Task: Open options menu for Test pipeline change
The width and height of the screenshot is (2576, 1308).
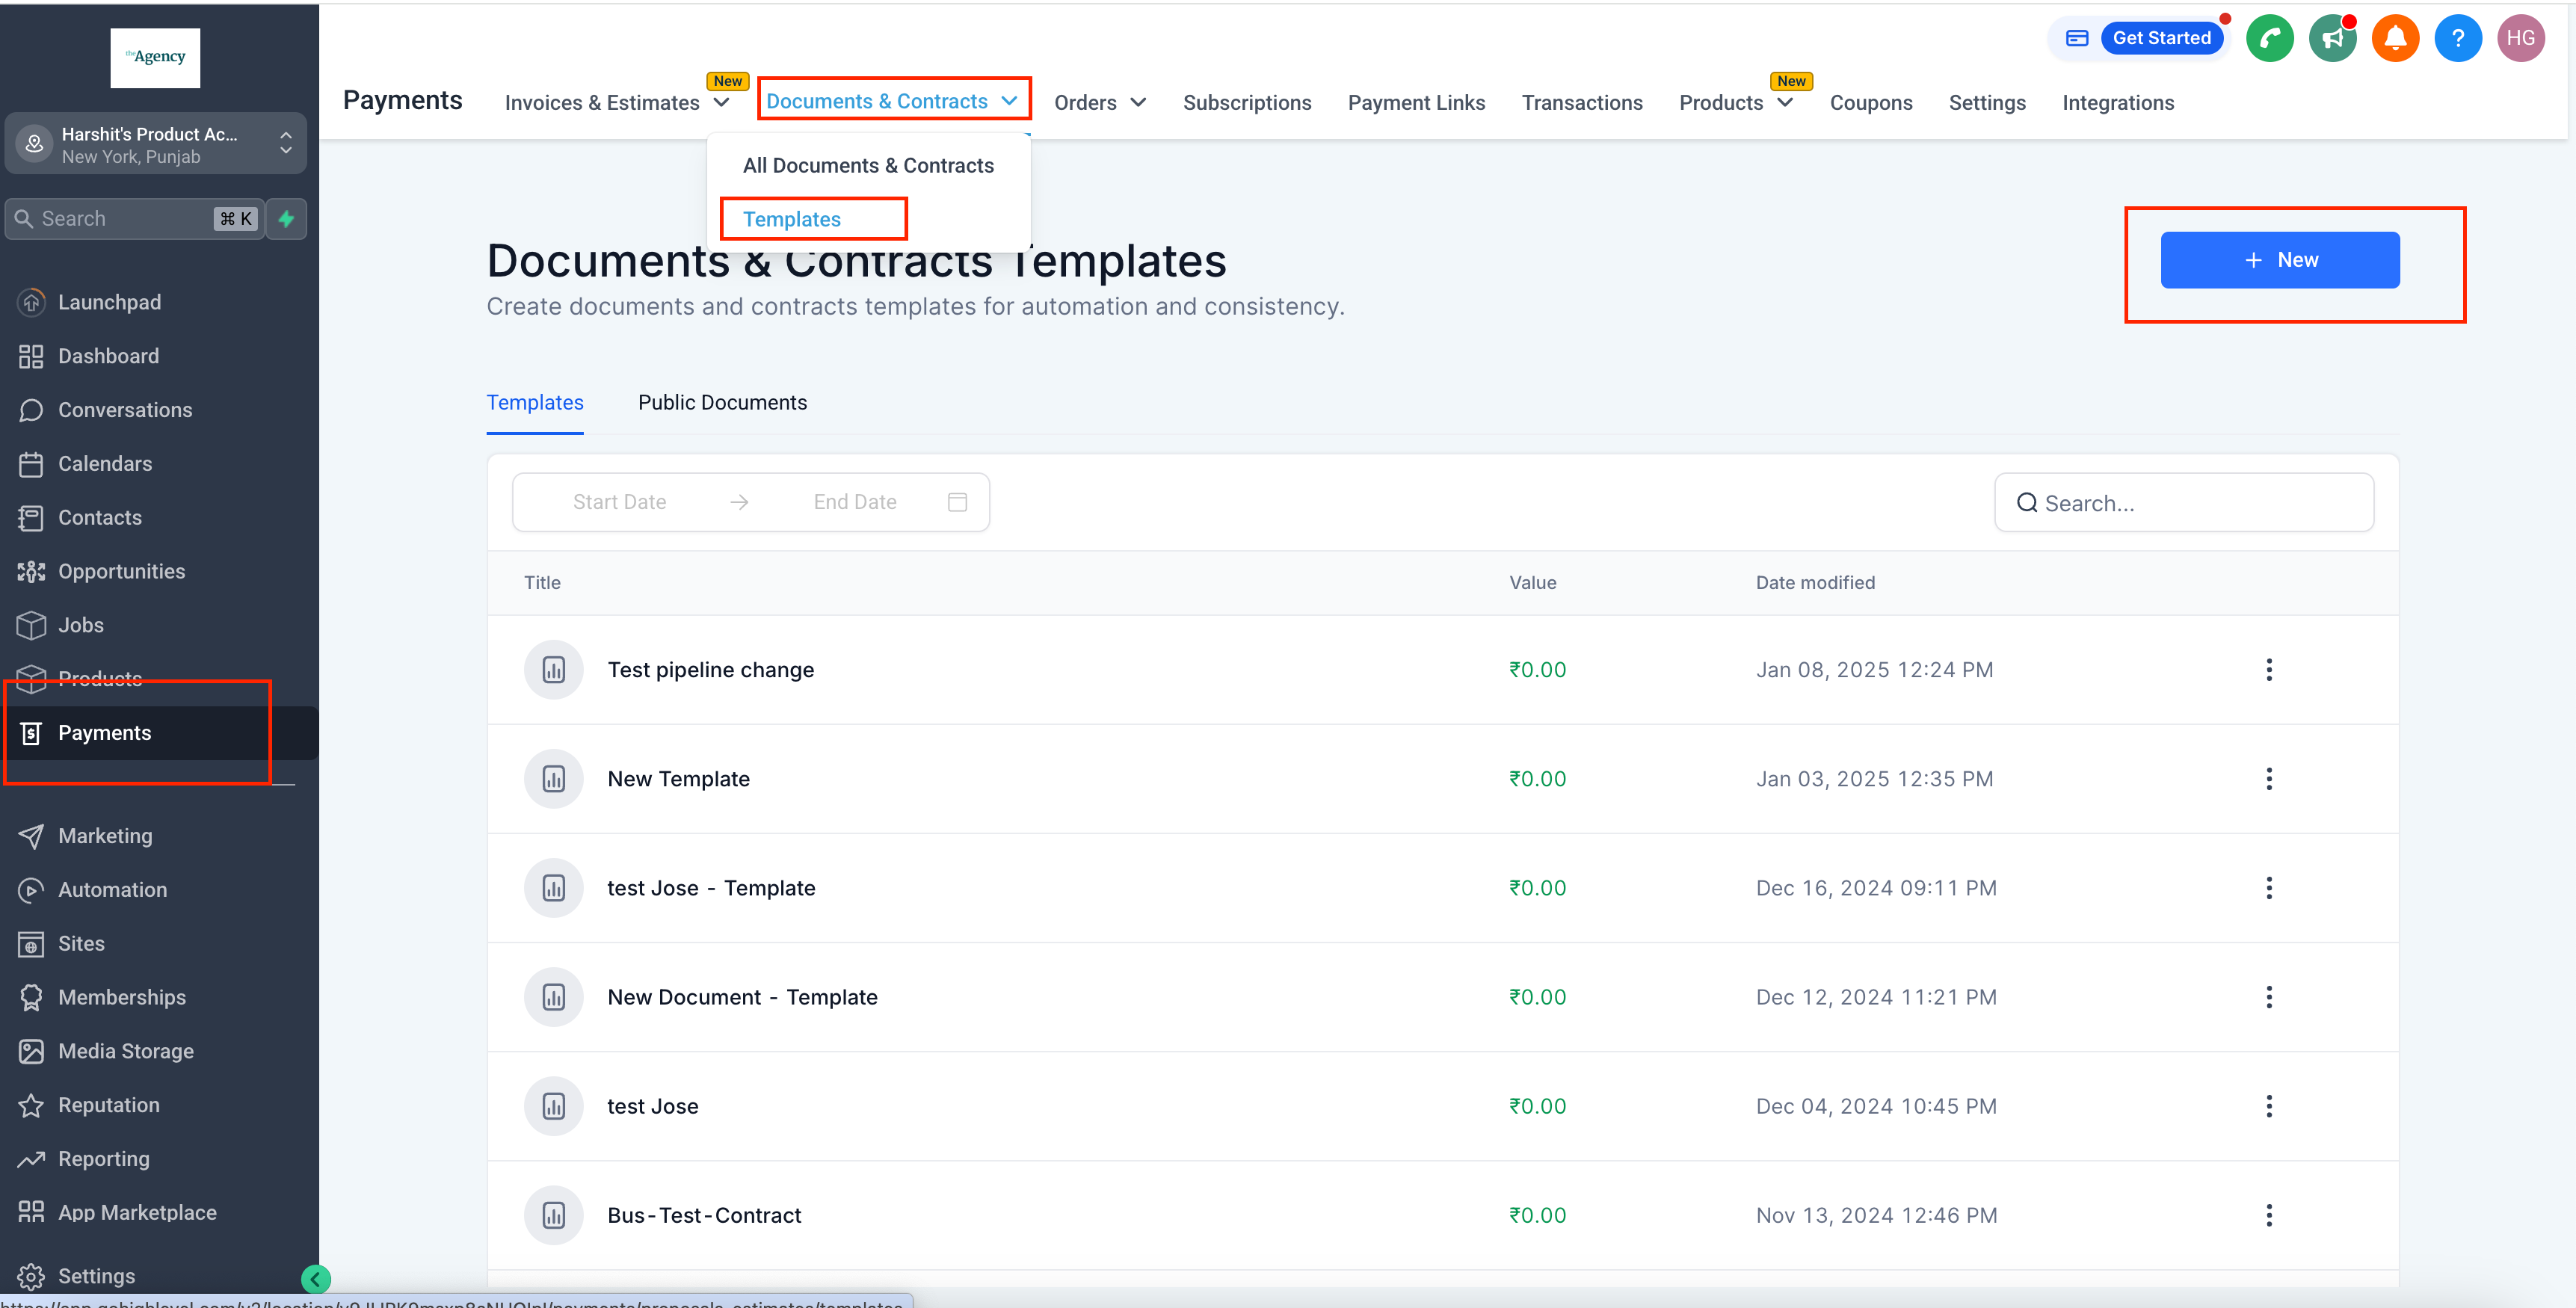Action: [2268, 669]
